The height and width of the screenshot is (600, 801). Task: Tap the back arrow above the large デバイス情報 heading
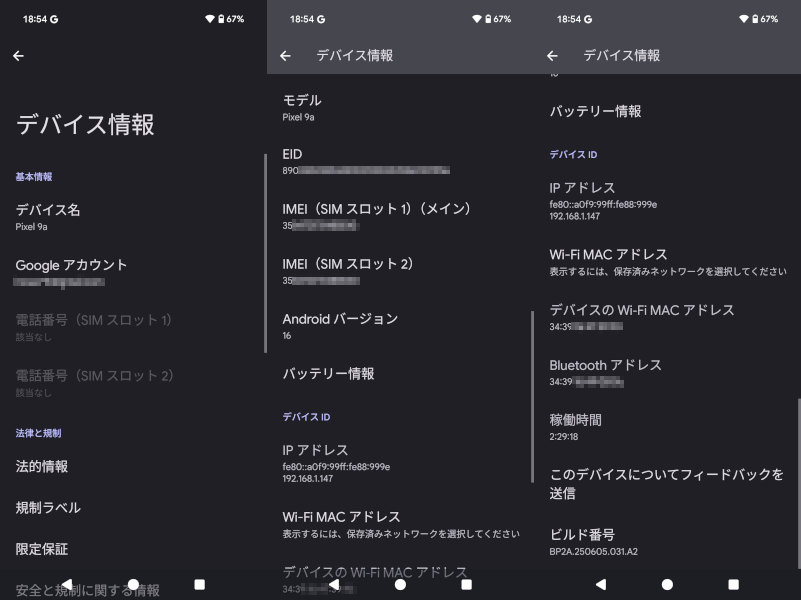18,57
